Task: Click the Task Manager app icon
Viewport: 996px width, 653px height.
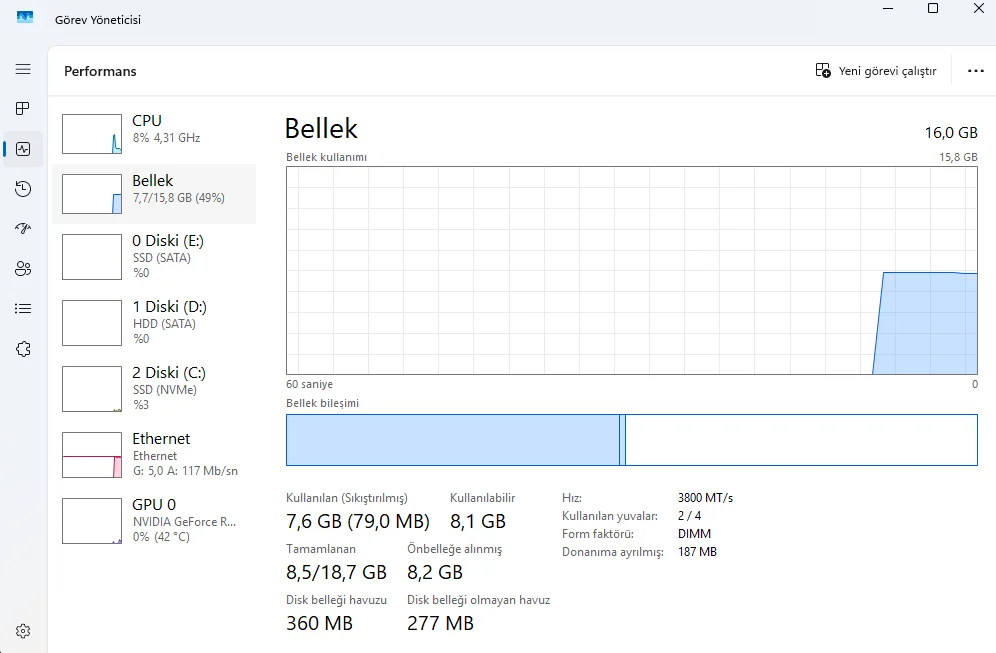Action: (x=25, y=18)
